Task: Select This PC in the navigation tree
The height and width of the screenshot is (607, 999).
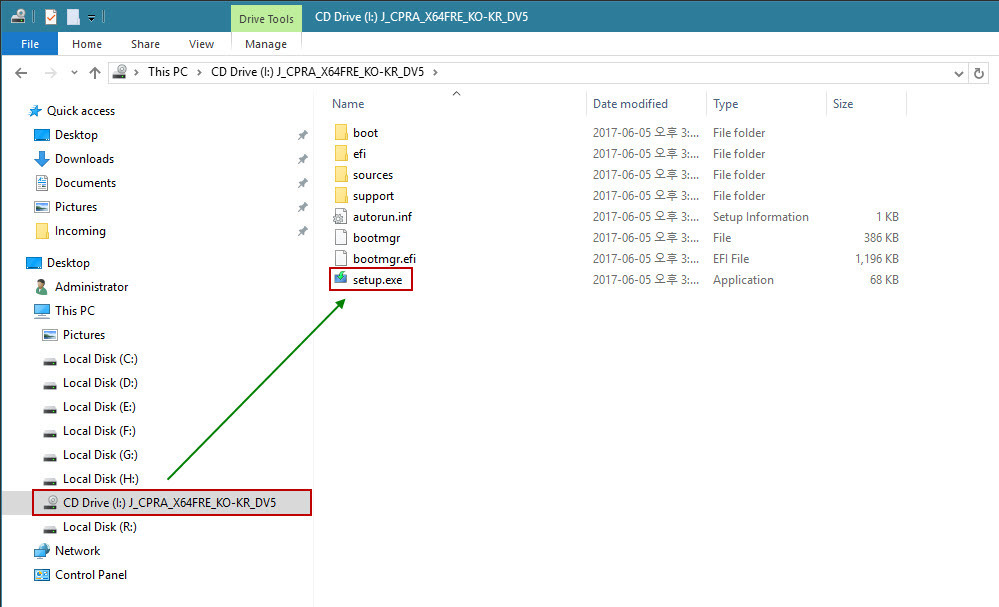Action: pyautogui.click(x=75, y=311)
